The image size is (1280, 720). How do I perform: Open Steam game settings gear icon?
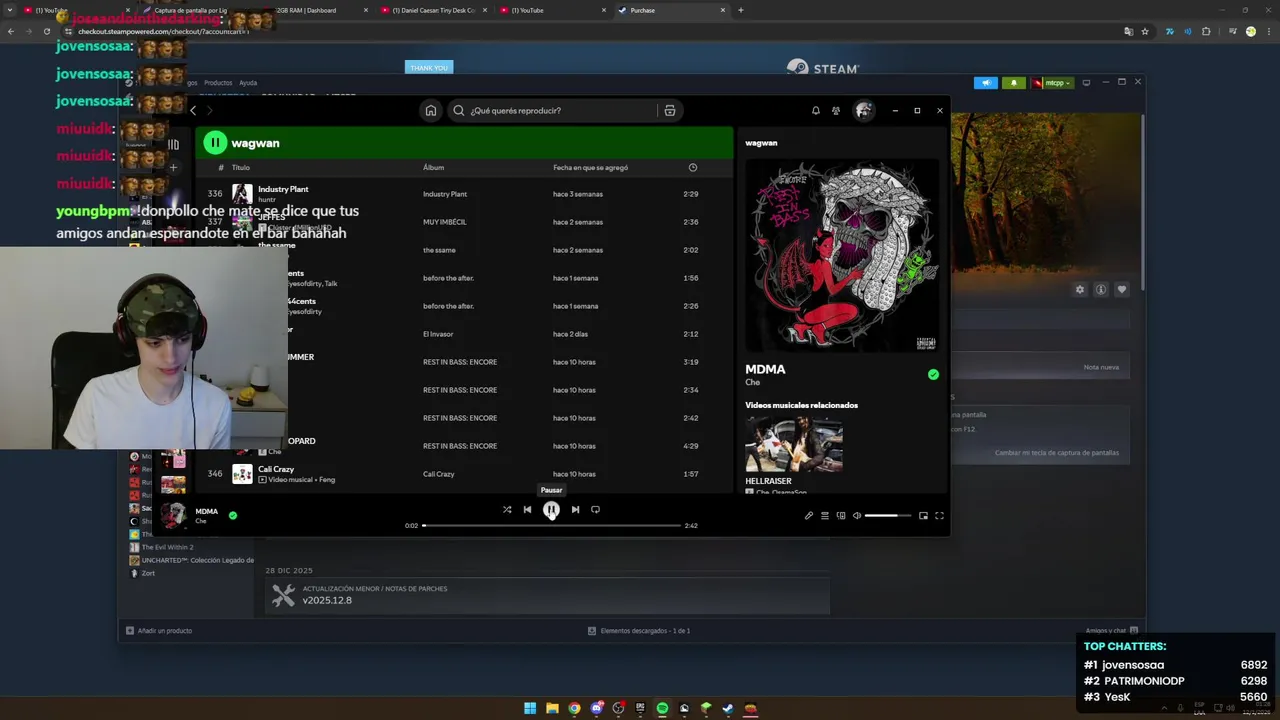click(x=1080, y=290)
